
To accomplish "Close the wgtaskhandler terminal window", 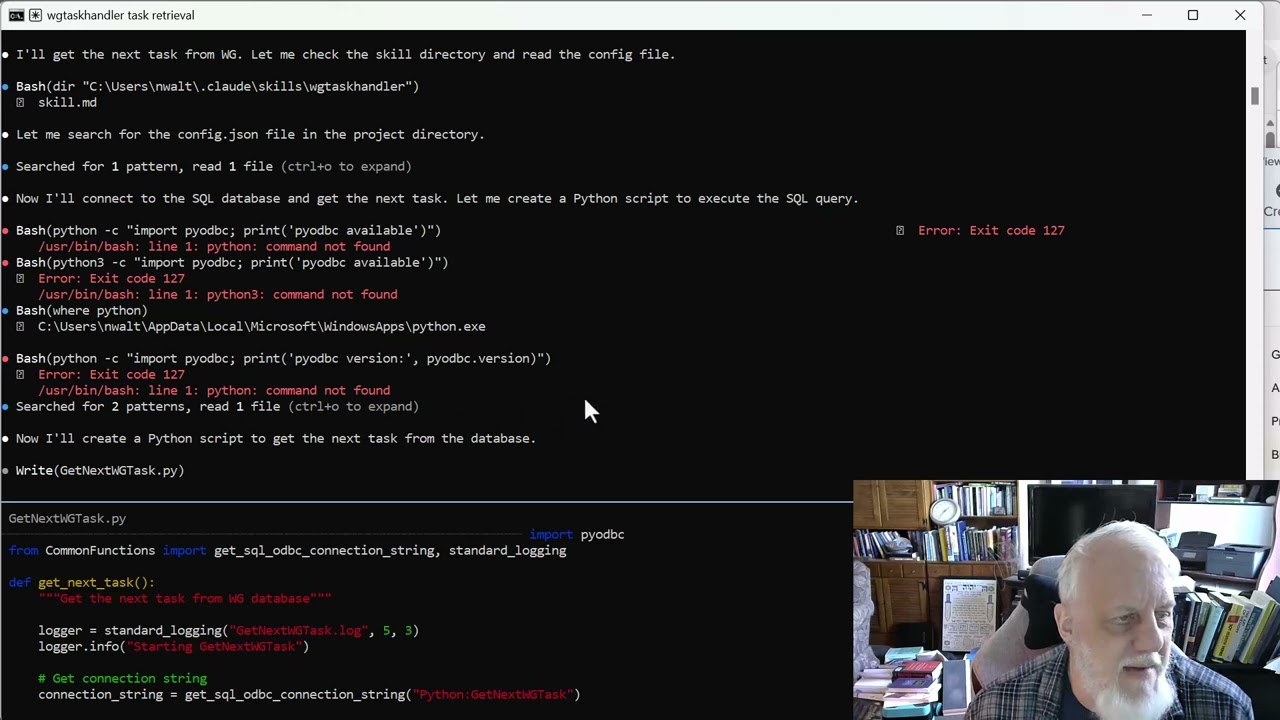I will click(x=1240, y=15).
